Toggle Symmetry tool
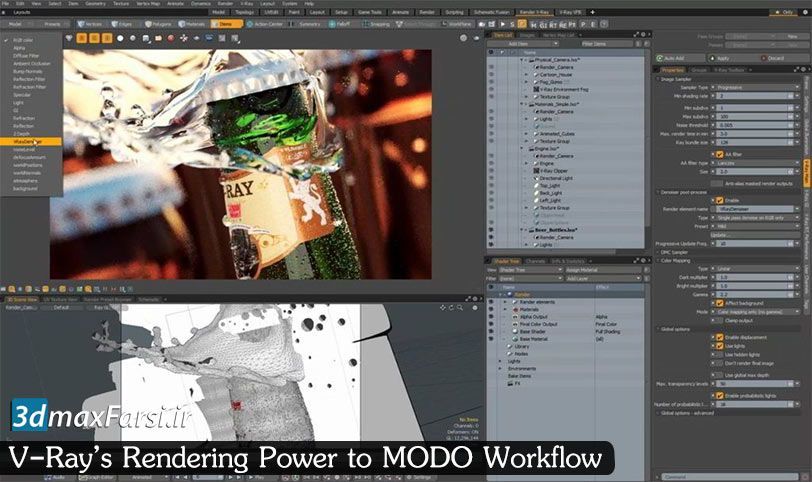The height and width of the screenshot is (482, 812). [x=306, y=24]
